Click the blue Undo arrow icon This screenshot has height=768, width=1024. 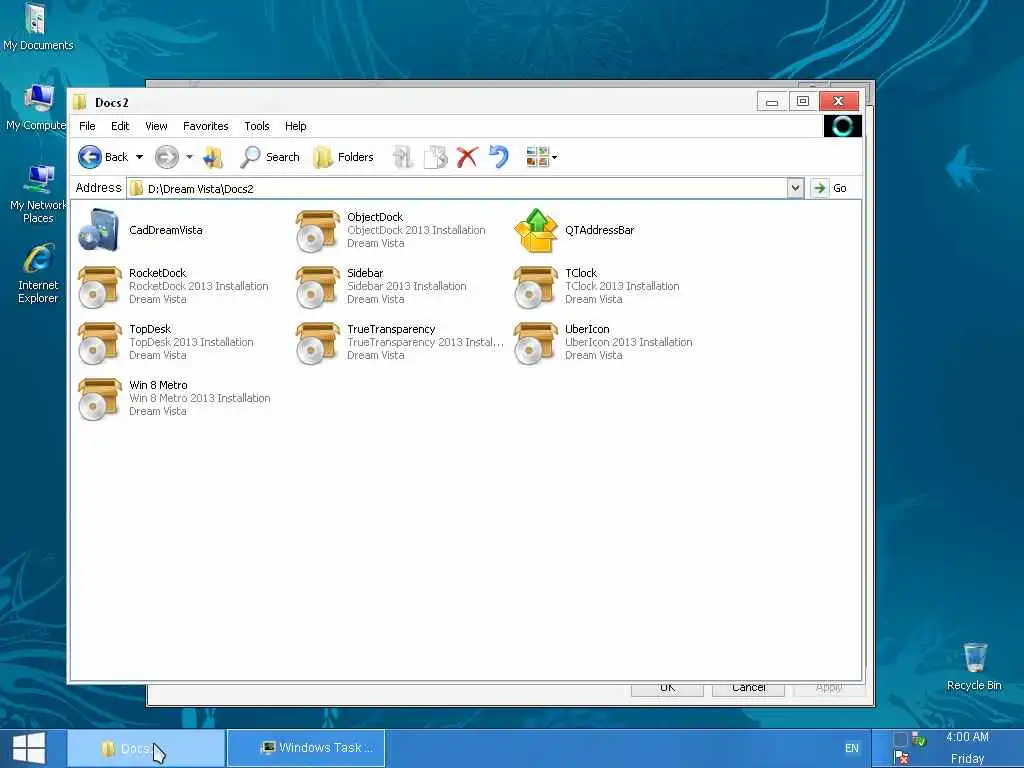[x=499, y=157]
